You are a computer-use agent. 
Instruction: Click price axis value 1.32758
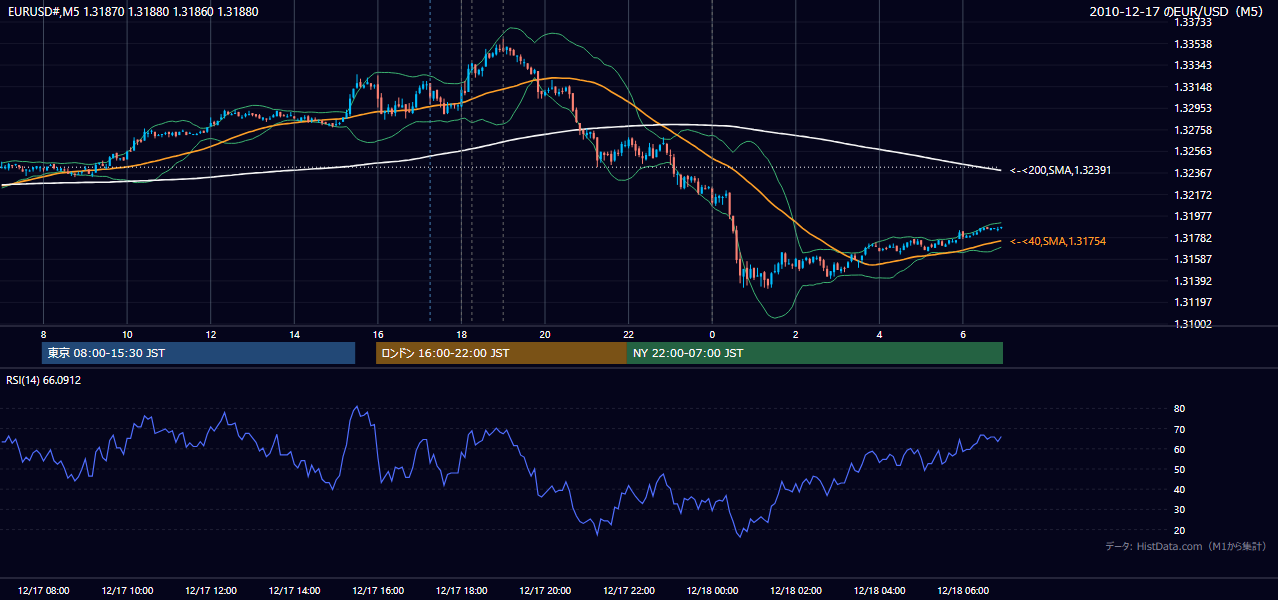coord(1192,130)
